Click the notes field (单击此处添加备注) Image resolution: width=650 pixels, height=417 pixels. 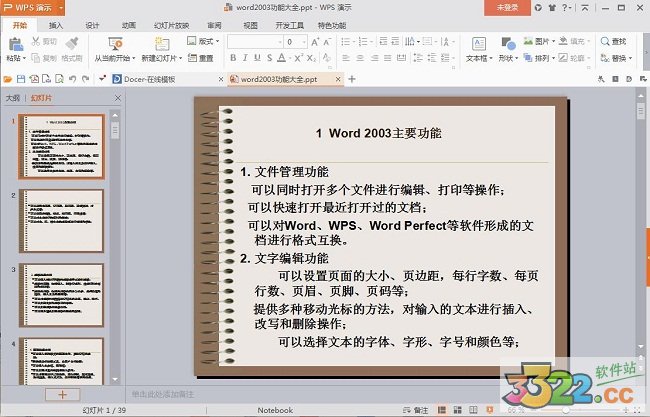[162, 394]
